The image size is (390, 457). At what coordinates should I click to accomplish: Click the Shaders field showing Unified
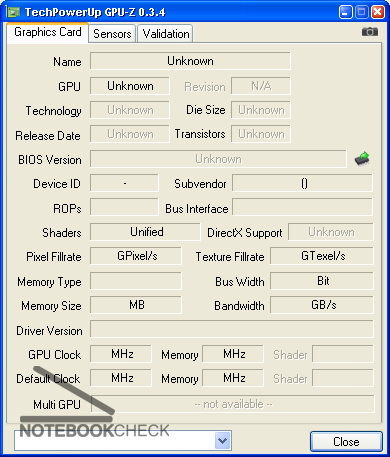point(145,232)
